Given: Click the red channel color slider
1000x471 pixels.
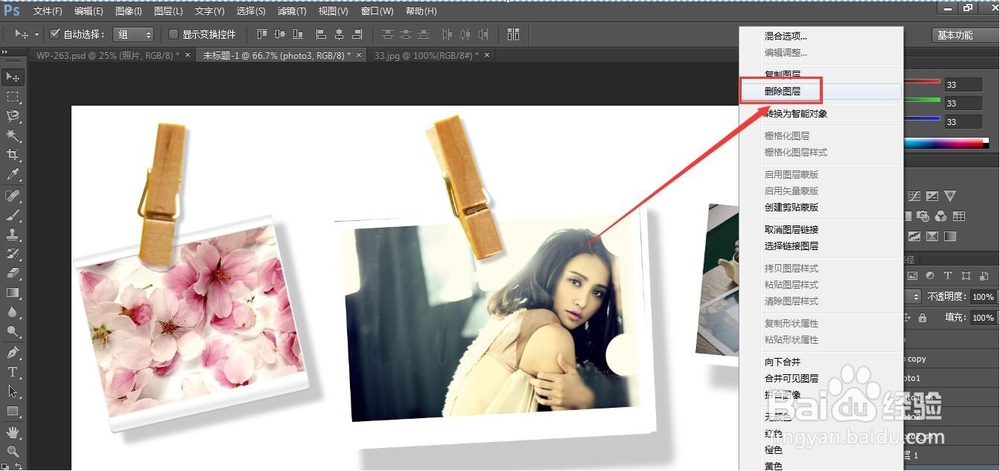Looking at the screenshot, I should coord(922,82).
